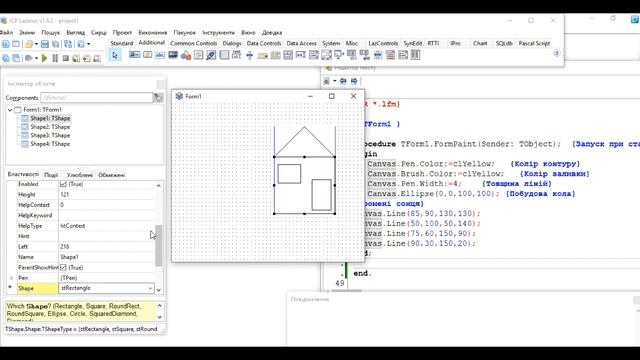The image size is (640, 360).
Task: Click the Canvas.Ellipse(0,0,100,100) code line
Action: [433, 193]
